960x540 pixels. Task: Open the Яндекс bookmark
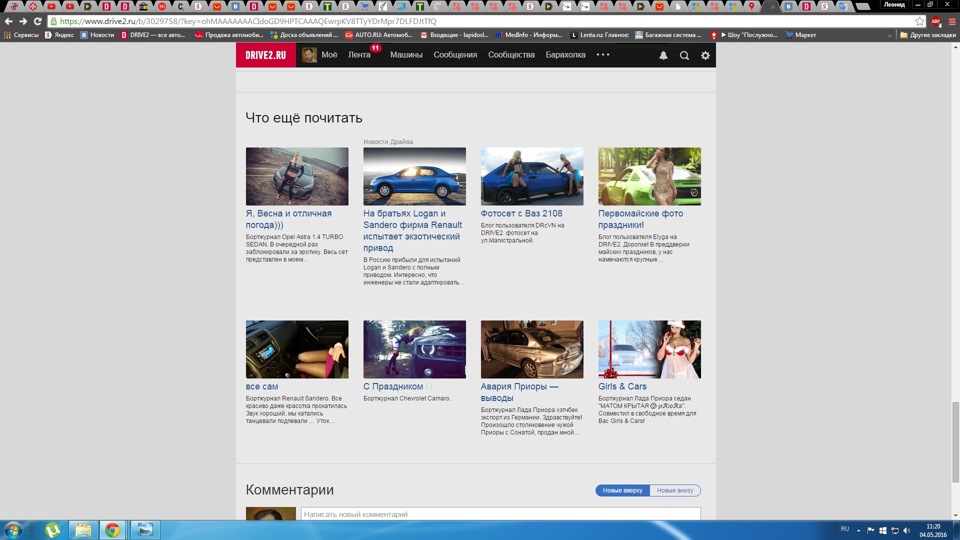coord(59,35)
